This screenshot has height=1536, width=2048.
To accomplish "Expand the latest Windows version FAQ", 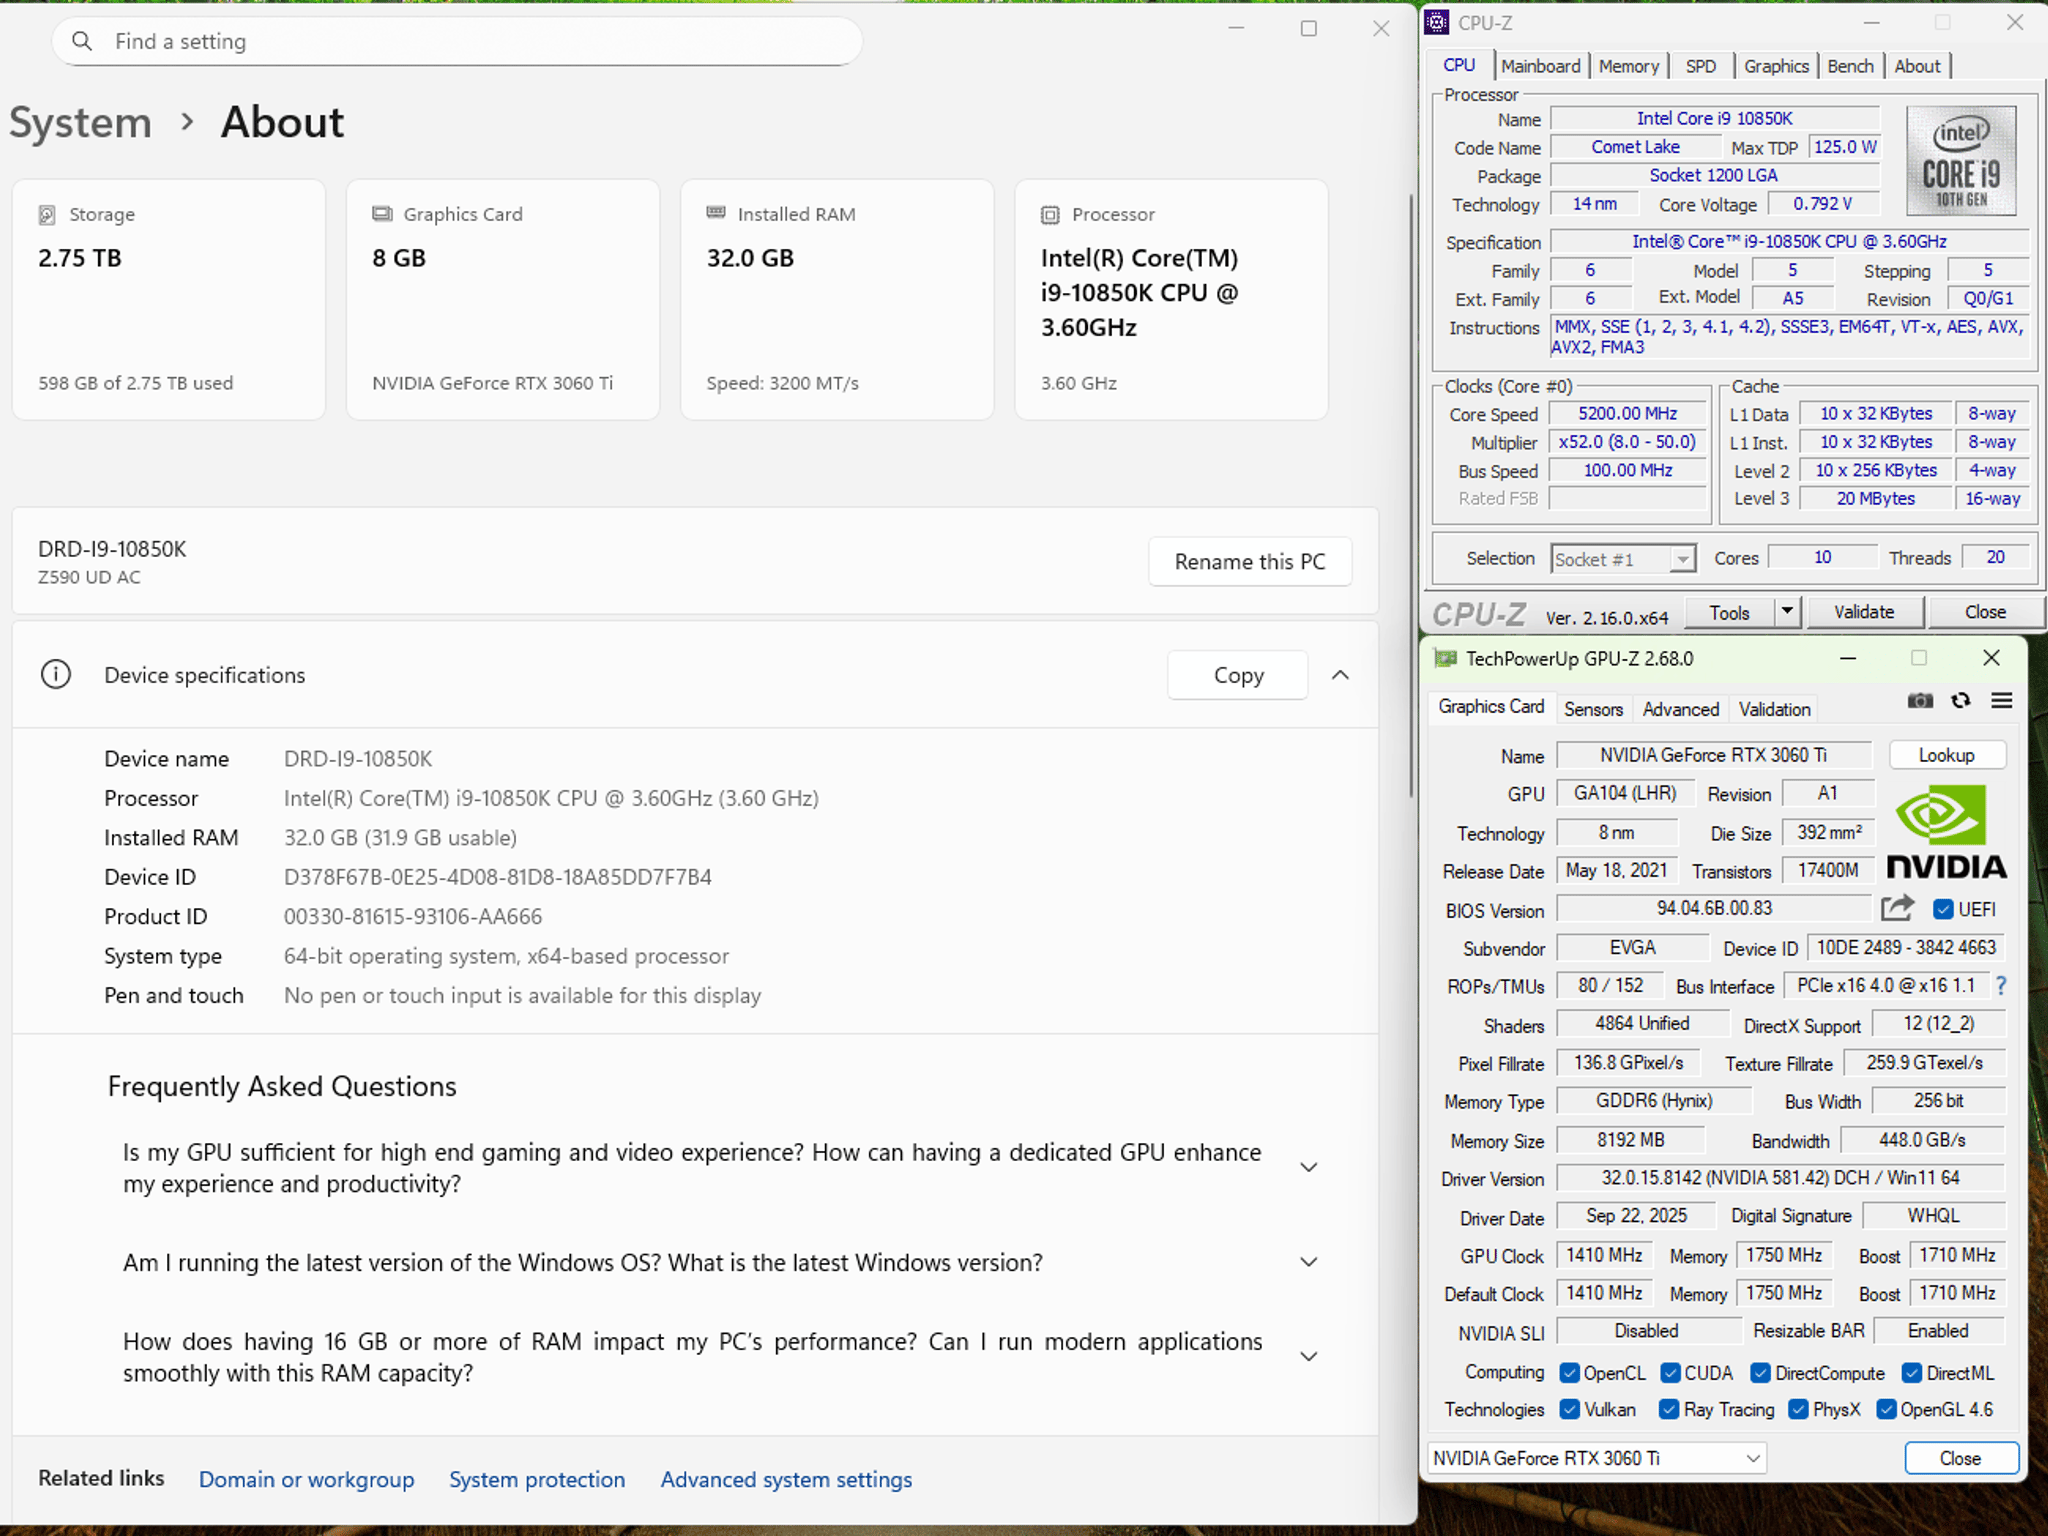I will pos(1308,1262).
